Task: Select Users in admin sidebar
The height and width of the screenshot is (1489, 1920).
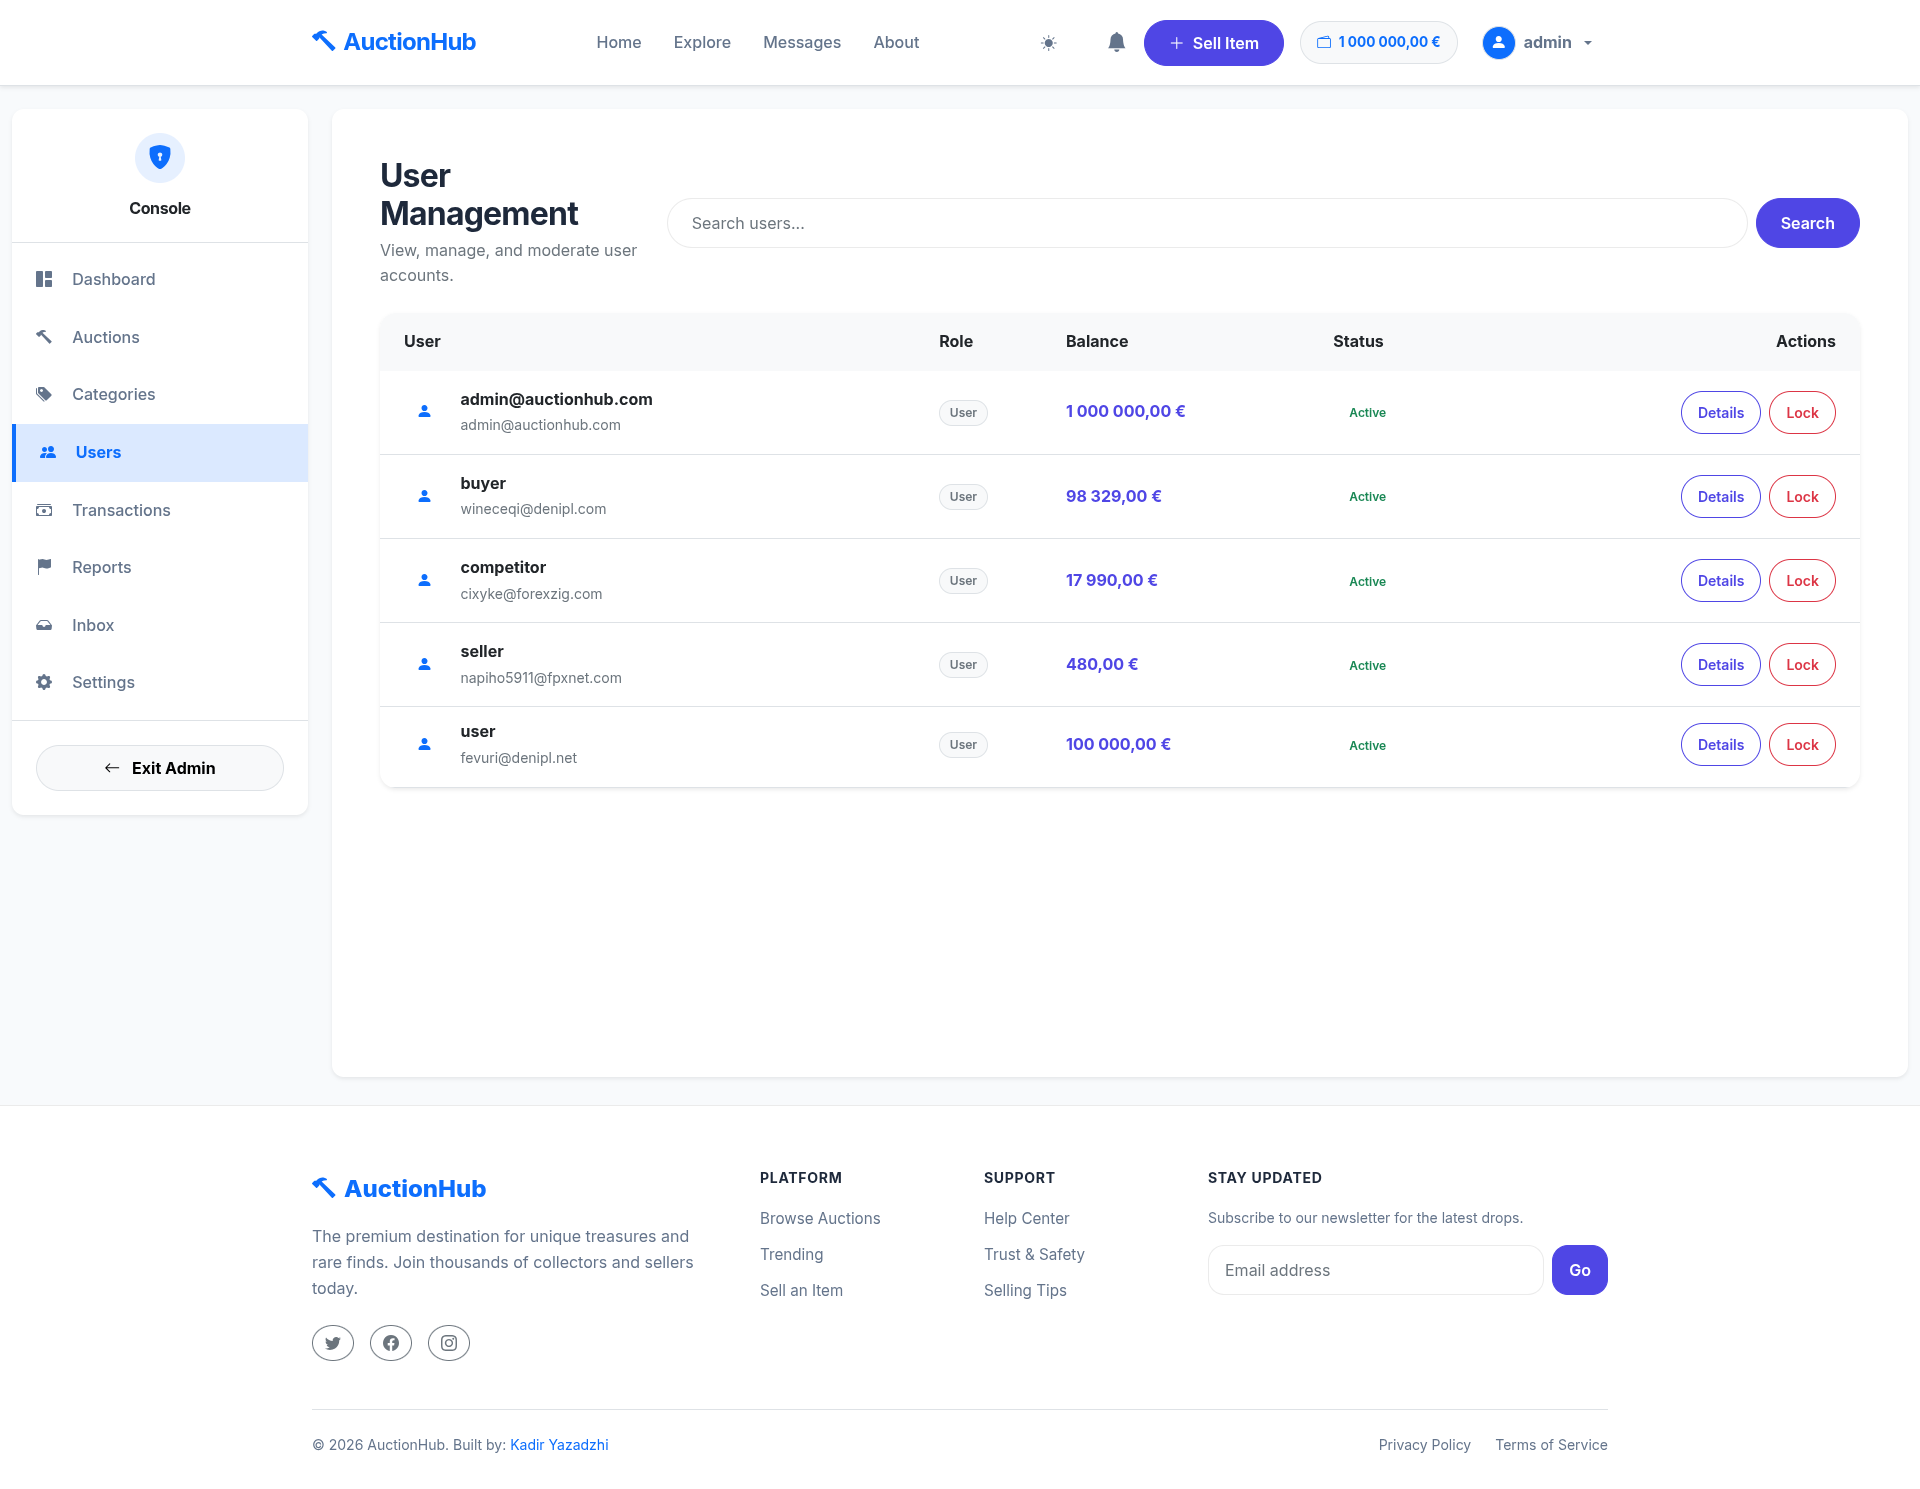Action: (160, 452)
